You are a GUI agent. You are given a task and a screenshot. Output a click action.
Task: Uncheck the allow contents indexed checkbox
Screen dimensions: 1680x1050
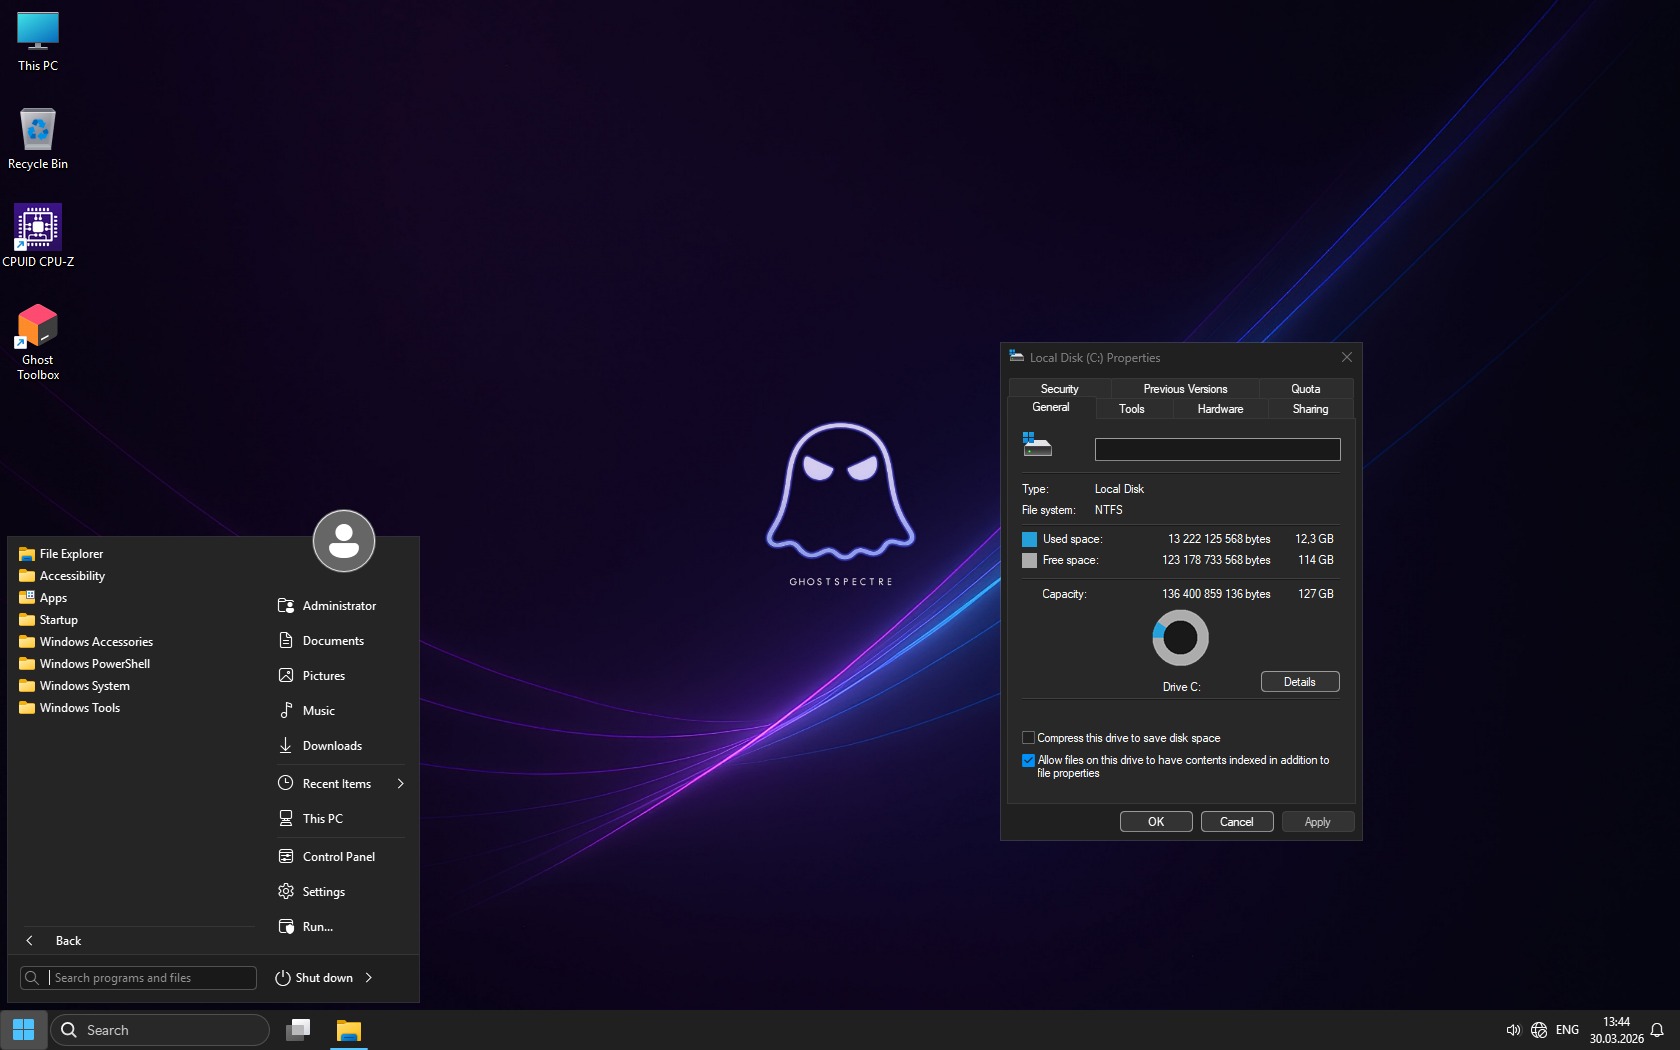[x=1028, y=760]
